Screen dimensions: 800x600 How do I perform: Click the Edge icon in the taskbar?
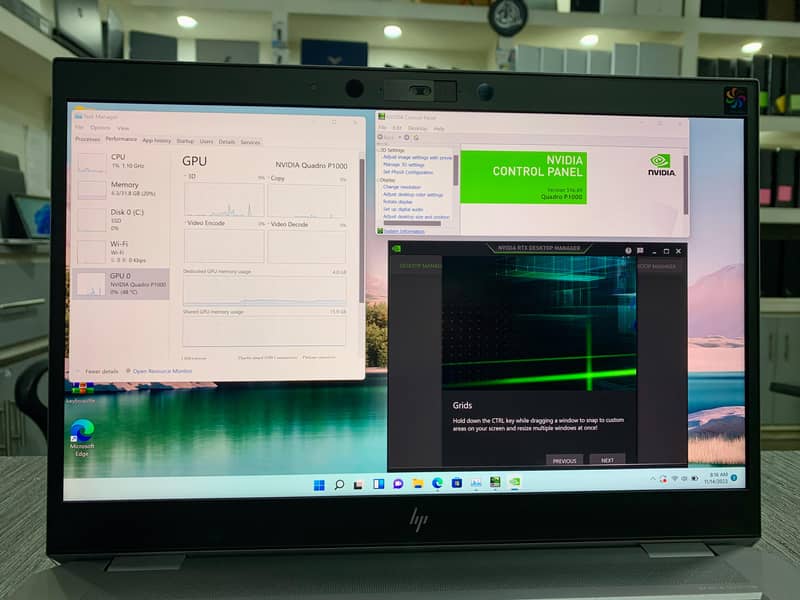click(437, 484)
